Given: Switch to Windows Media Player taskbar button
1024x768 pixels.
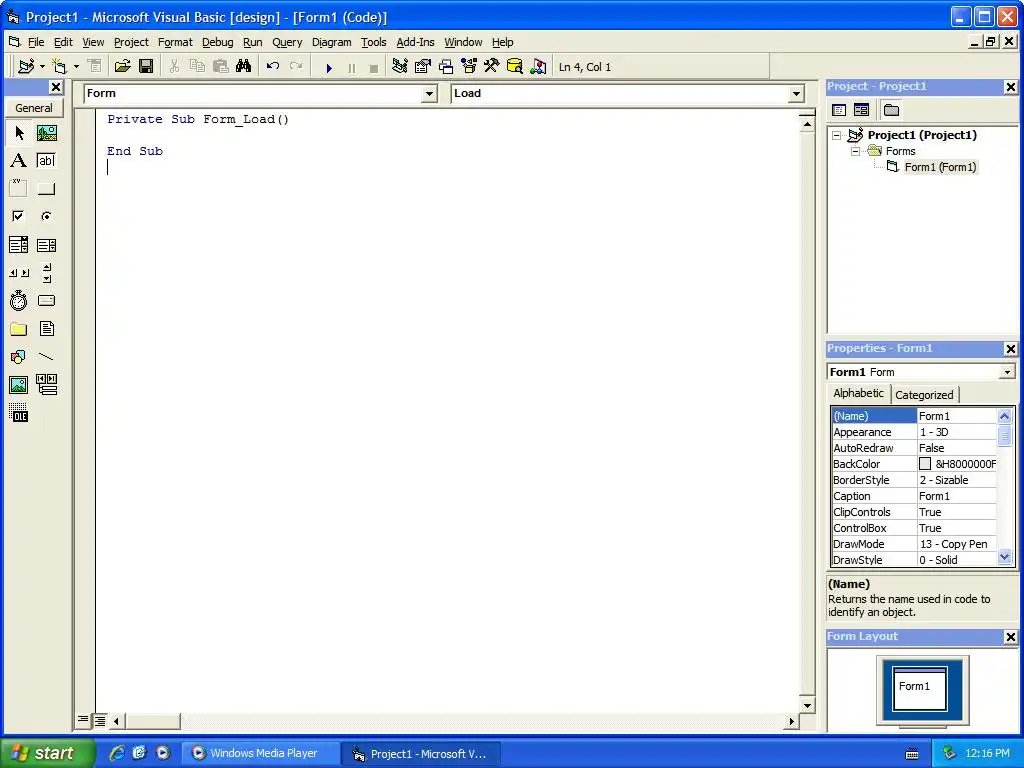Looking at the screenshot, I should point(259,754).
